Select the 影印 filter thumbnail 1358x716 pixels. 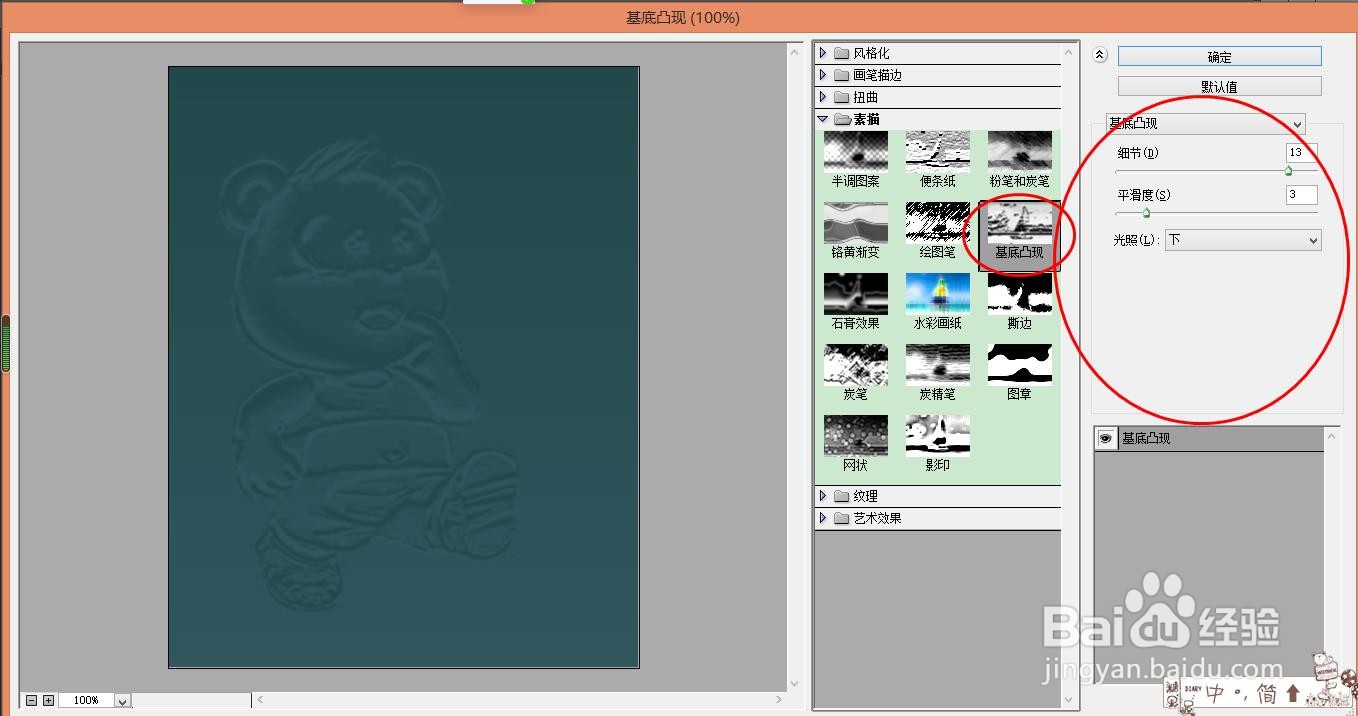[937, 435]
